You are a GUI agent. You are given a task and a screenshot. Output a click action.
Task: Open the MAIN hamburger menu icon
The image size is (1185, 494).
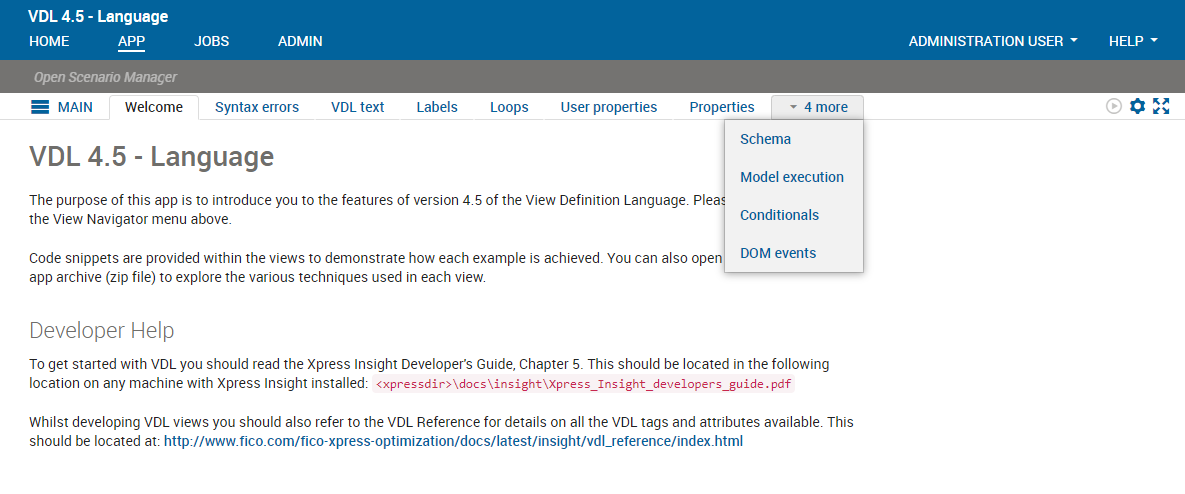coord(40,107)
